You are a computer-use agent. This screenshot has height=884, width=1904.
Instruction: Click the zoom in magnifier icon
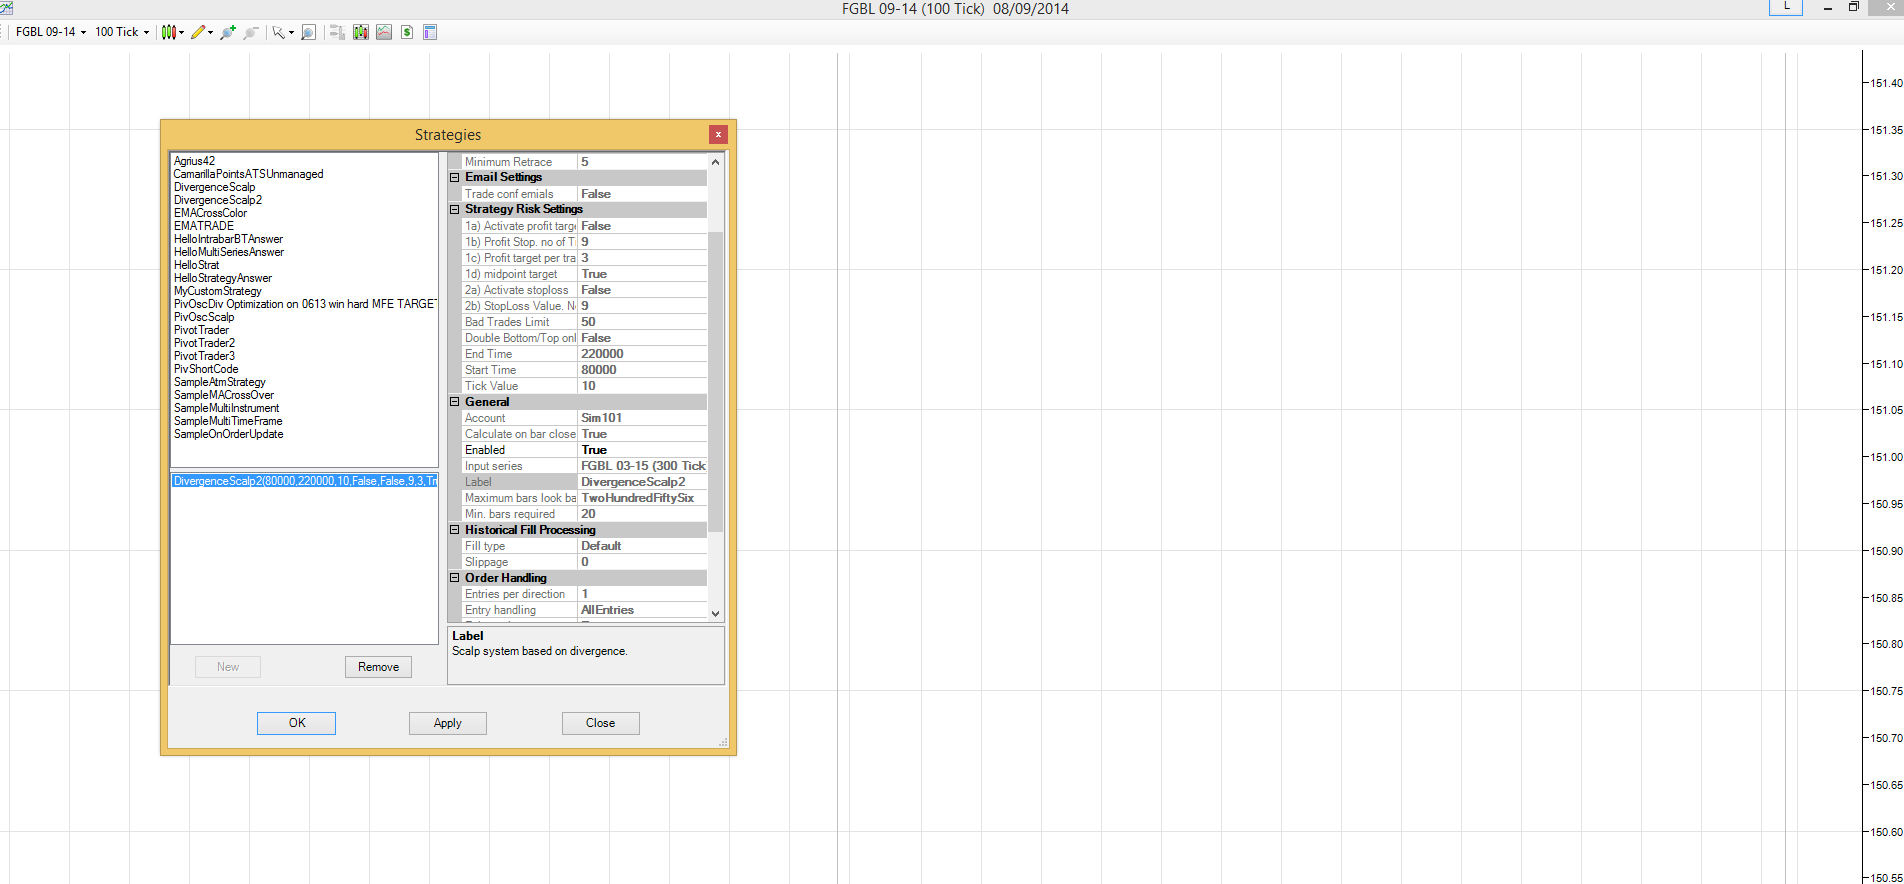(228, 32)
